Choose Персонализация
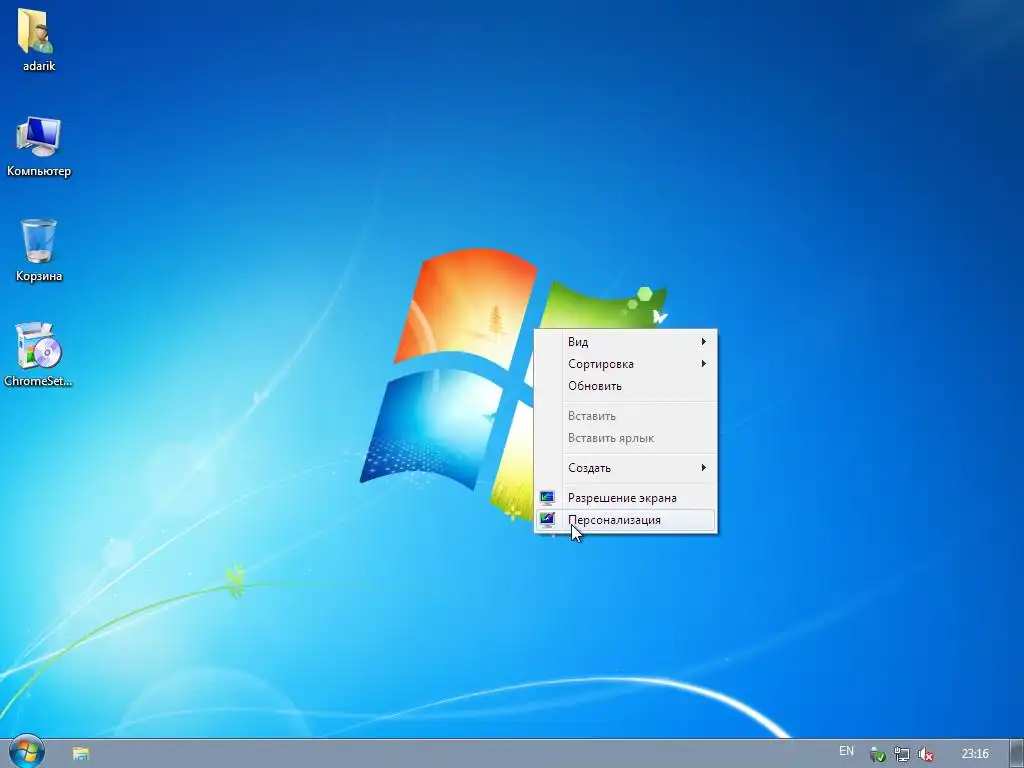The height and width of the screenshot is (768, 1024). (626, 520)
